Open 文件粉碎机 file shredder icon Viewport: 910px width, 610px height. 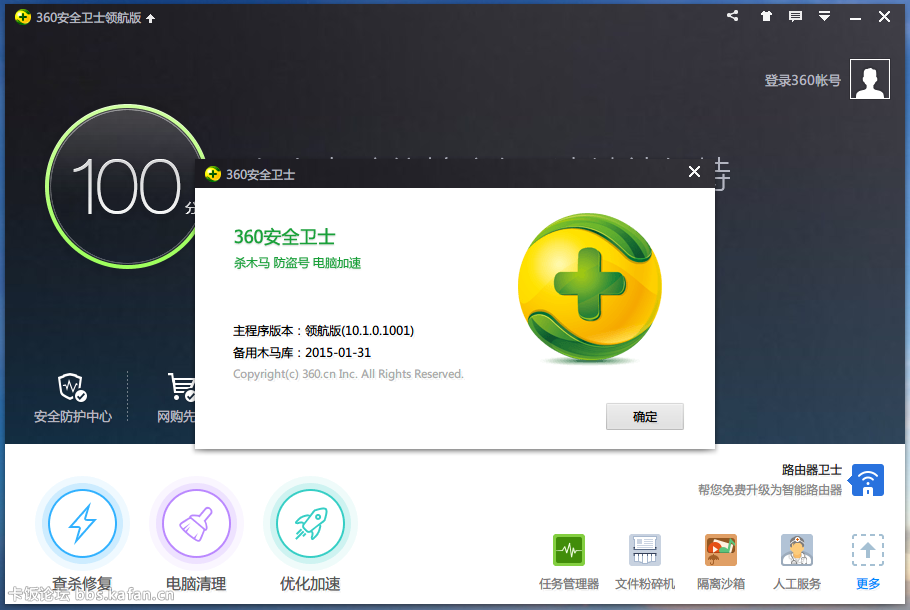(645, 550)
